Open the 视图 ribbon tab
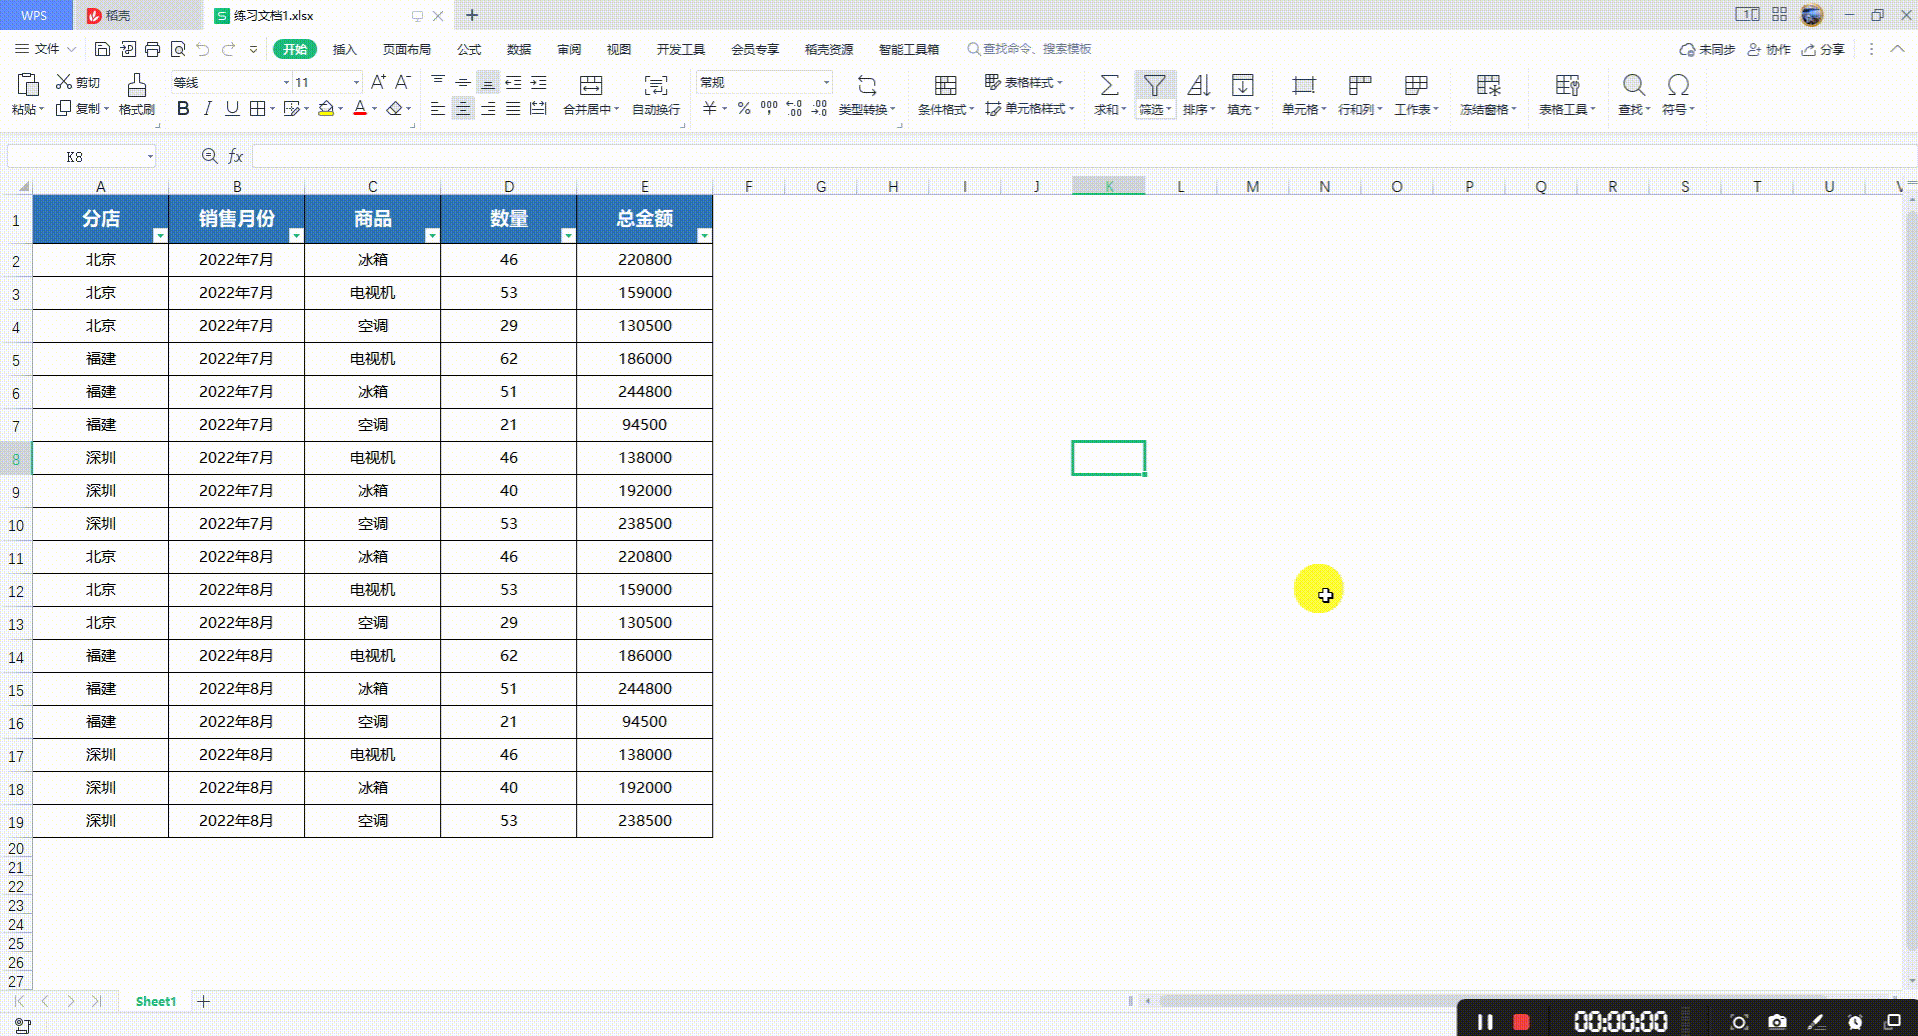 (619, 49)
